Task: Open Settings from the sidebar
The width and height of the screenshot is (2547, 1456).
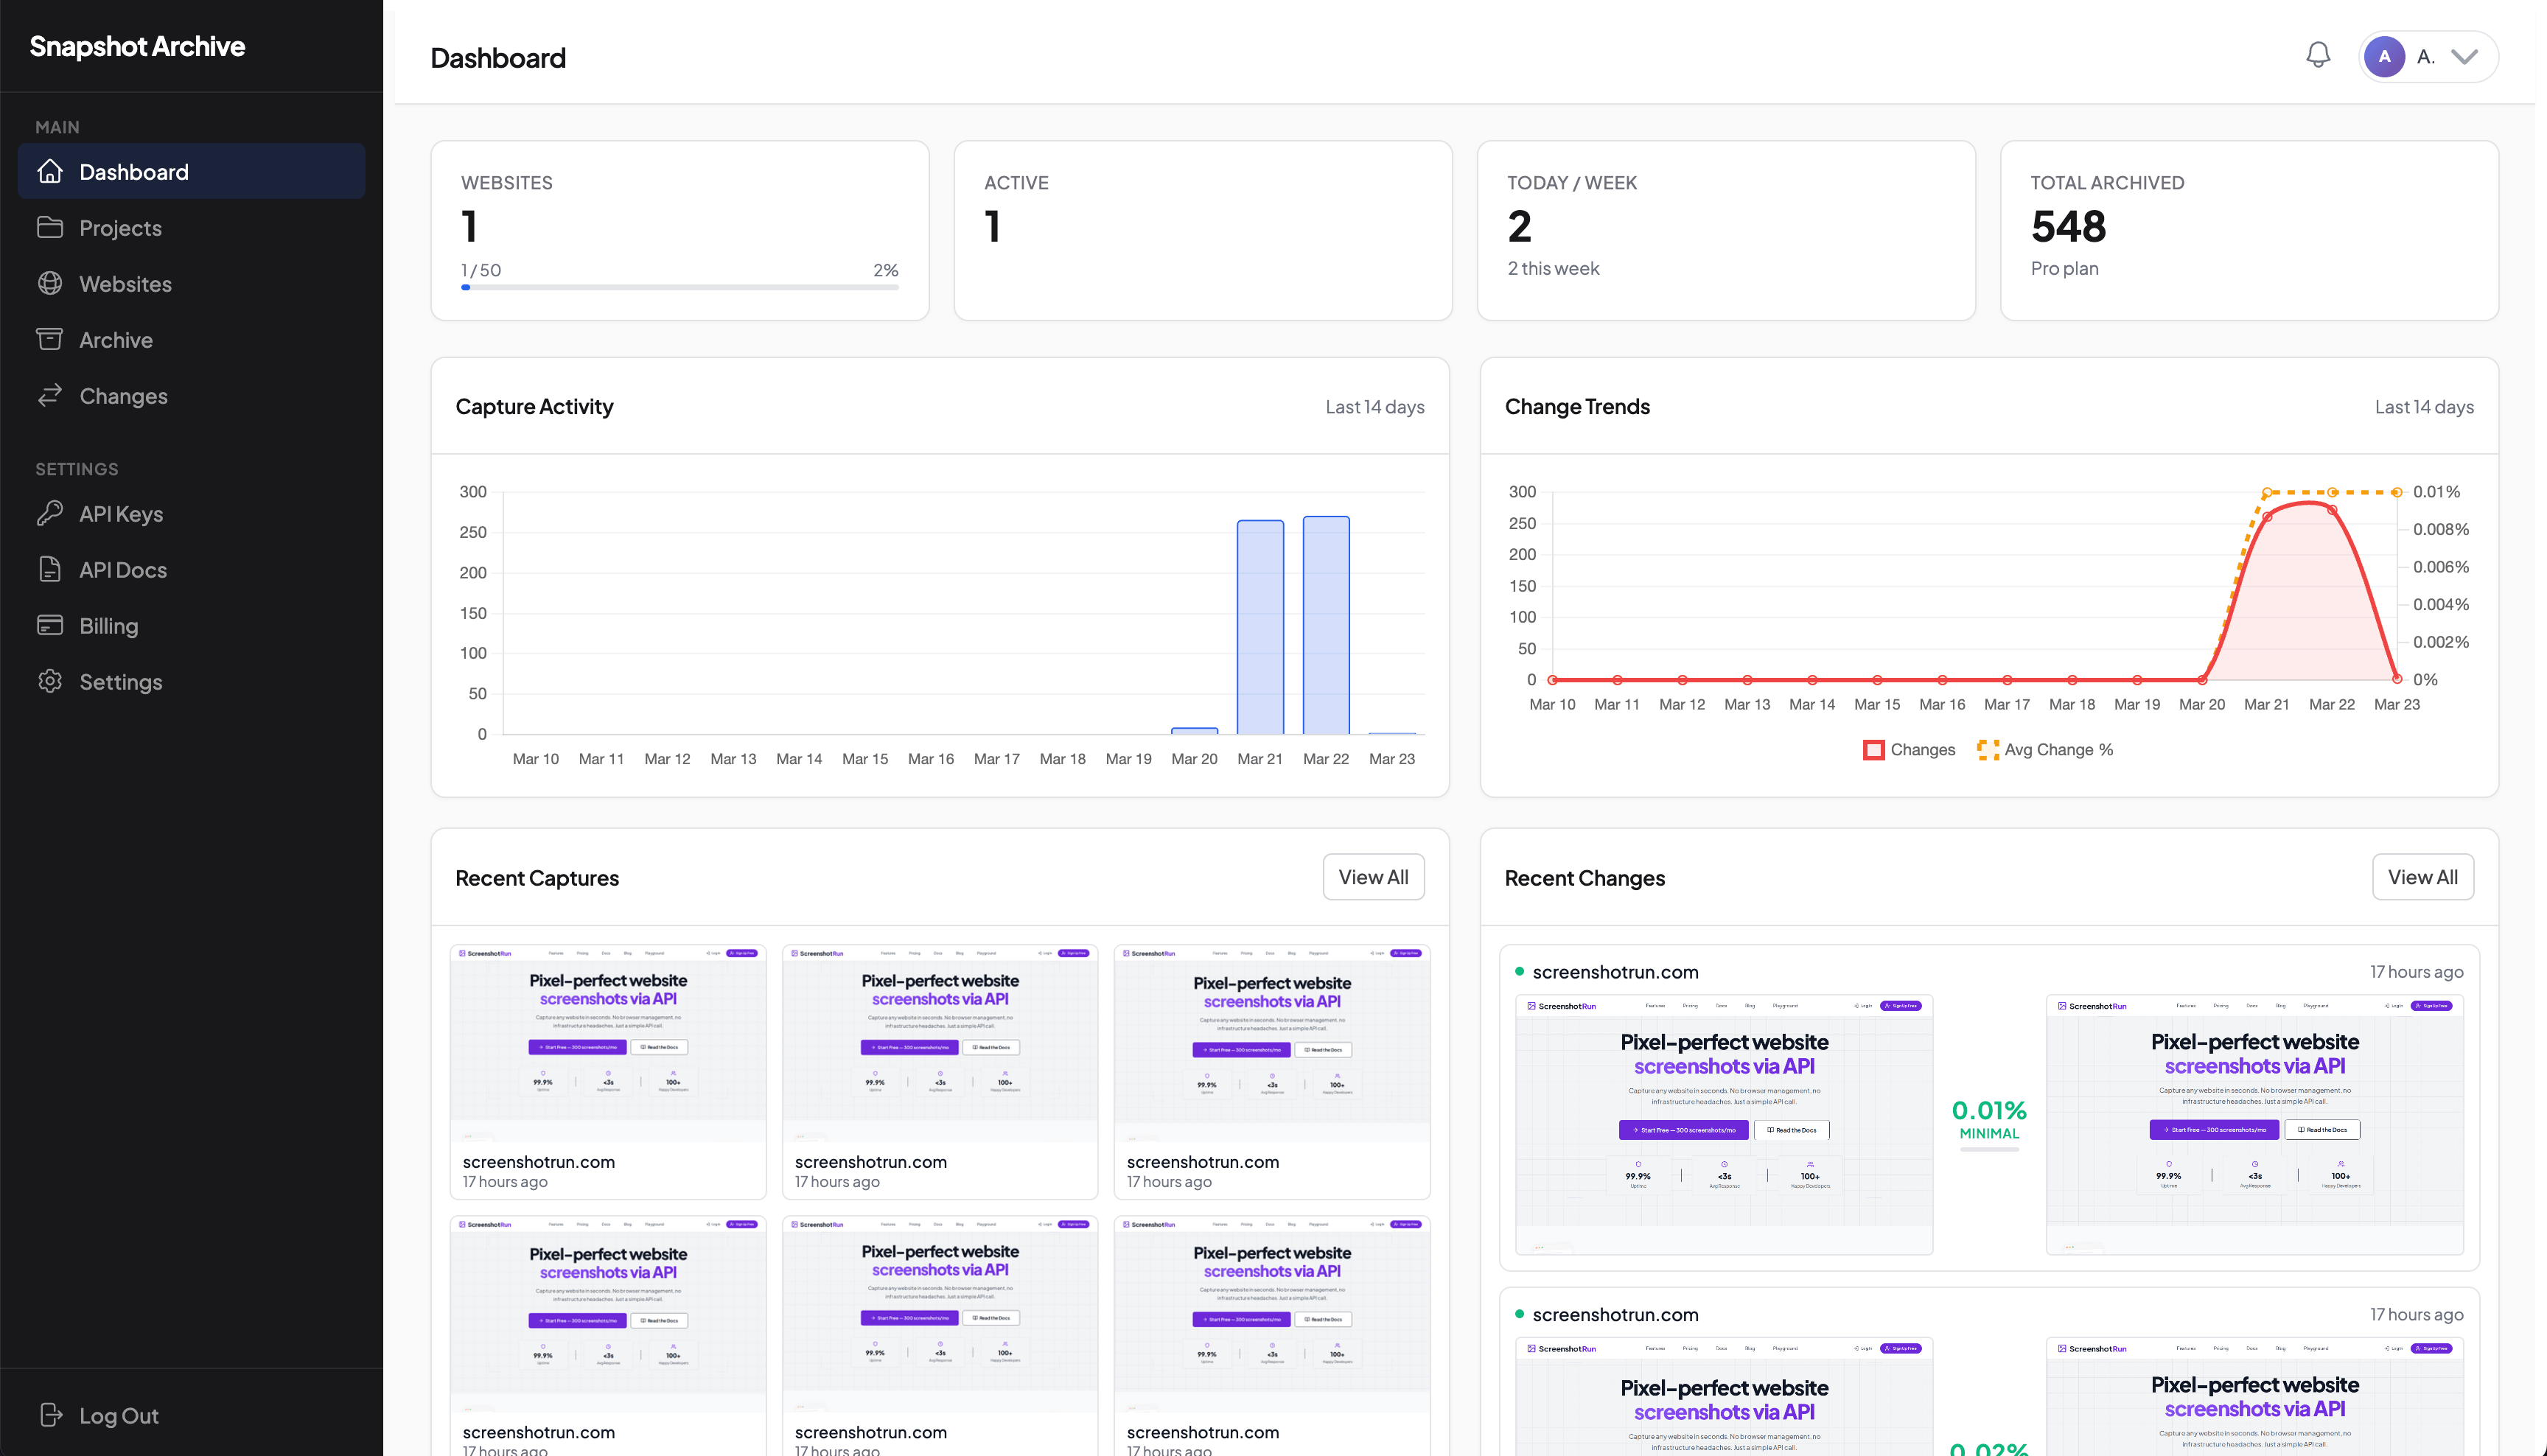Action: 191,681
